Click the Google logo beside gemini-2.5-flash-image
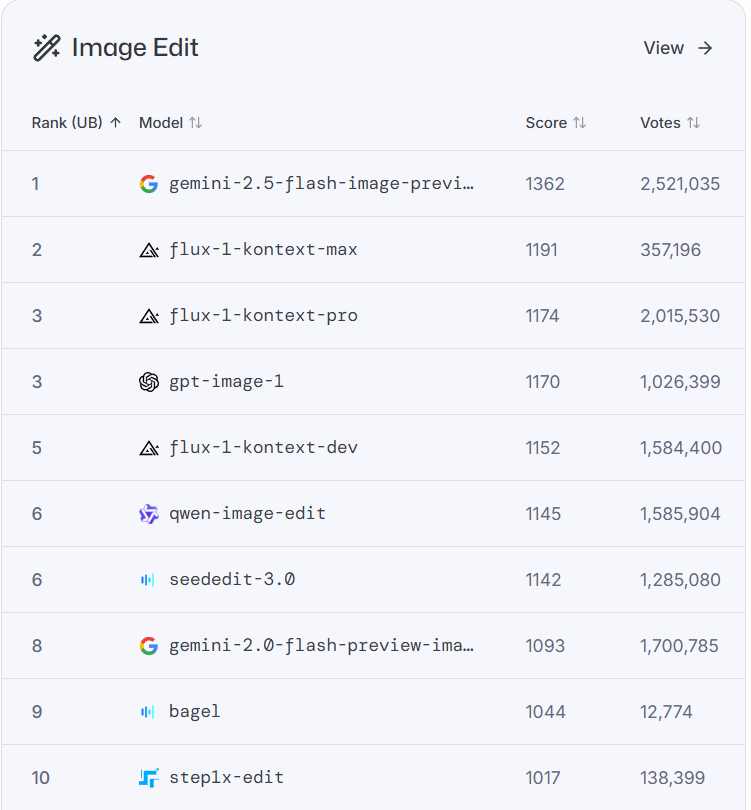Screen dimensions: 751x810 tap(149, 184)
